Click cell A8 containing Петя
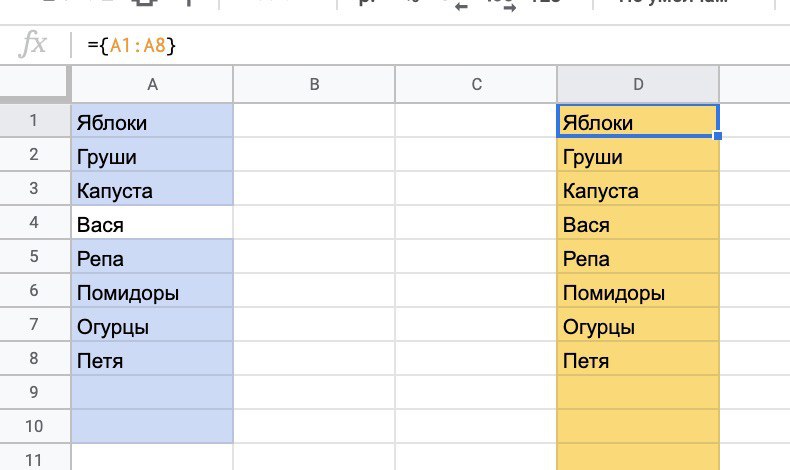The height and width of the screenshot is (470, 790). (152, 360)
